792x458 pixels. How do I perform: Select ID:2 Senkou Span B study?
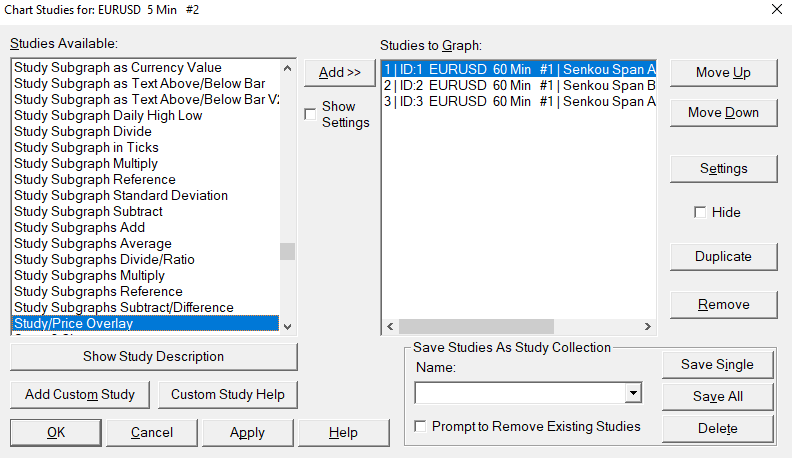pyautogui.click(x=518, y=85)
